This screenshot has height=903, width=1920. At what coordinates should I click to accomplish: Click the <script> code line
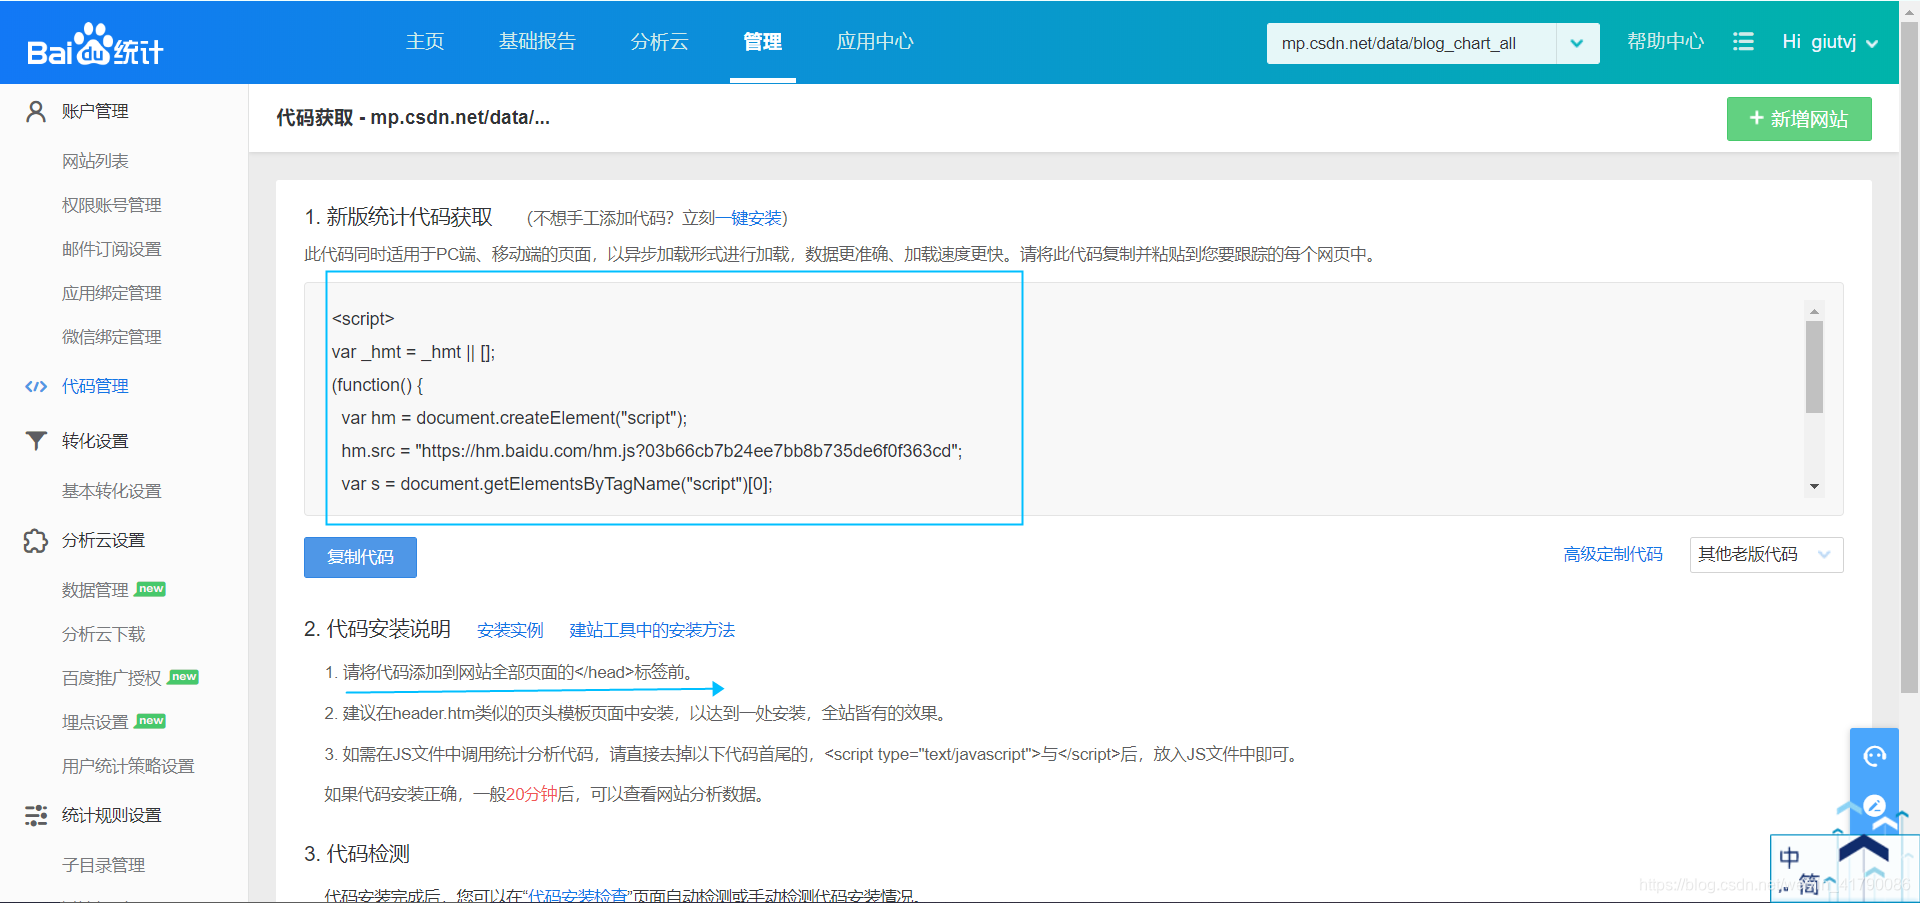tap(363, 319)
